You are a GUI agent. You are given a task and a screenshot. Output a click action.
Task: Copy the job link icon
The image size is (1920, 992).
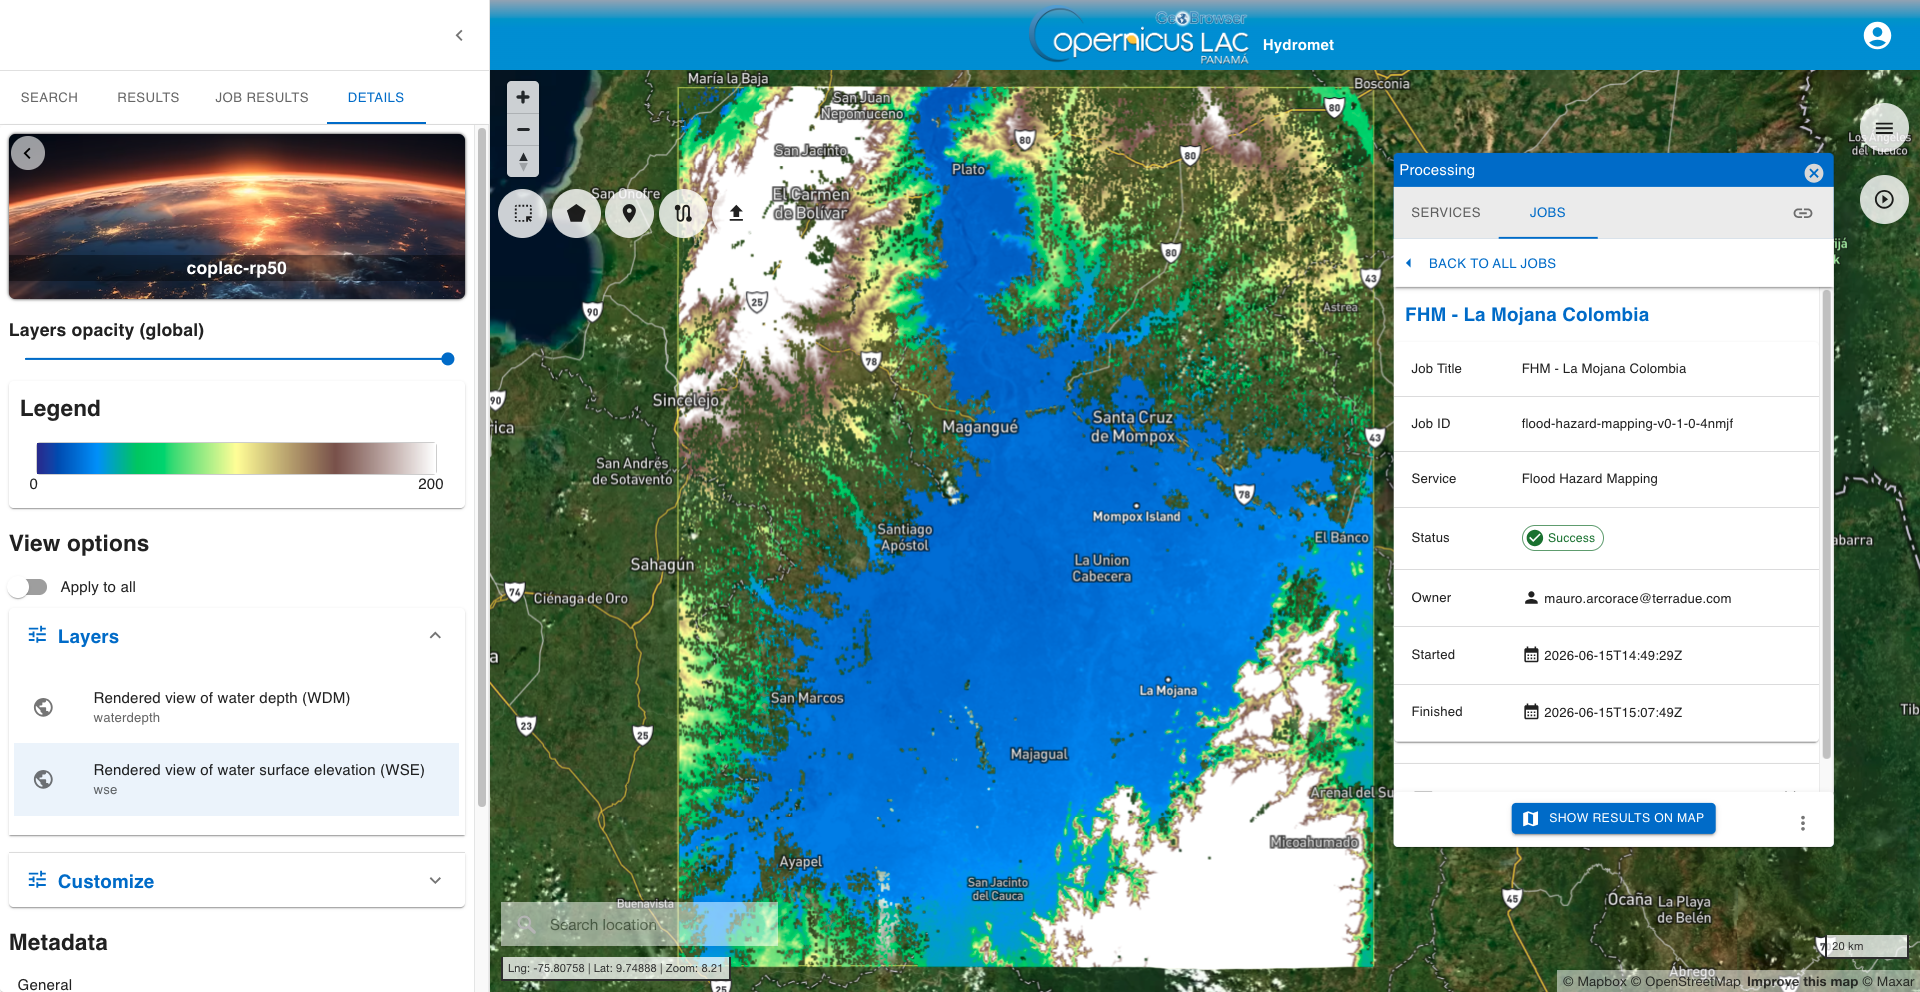(x=1802, y=213)
